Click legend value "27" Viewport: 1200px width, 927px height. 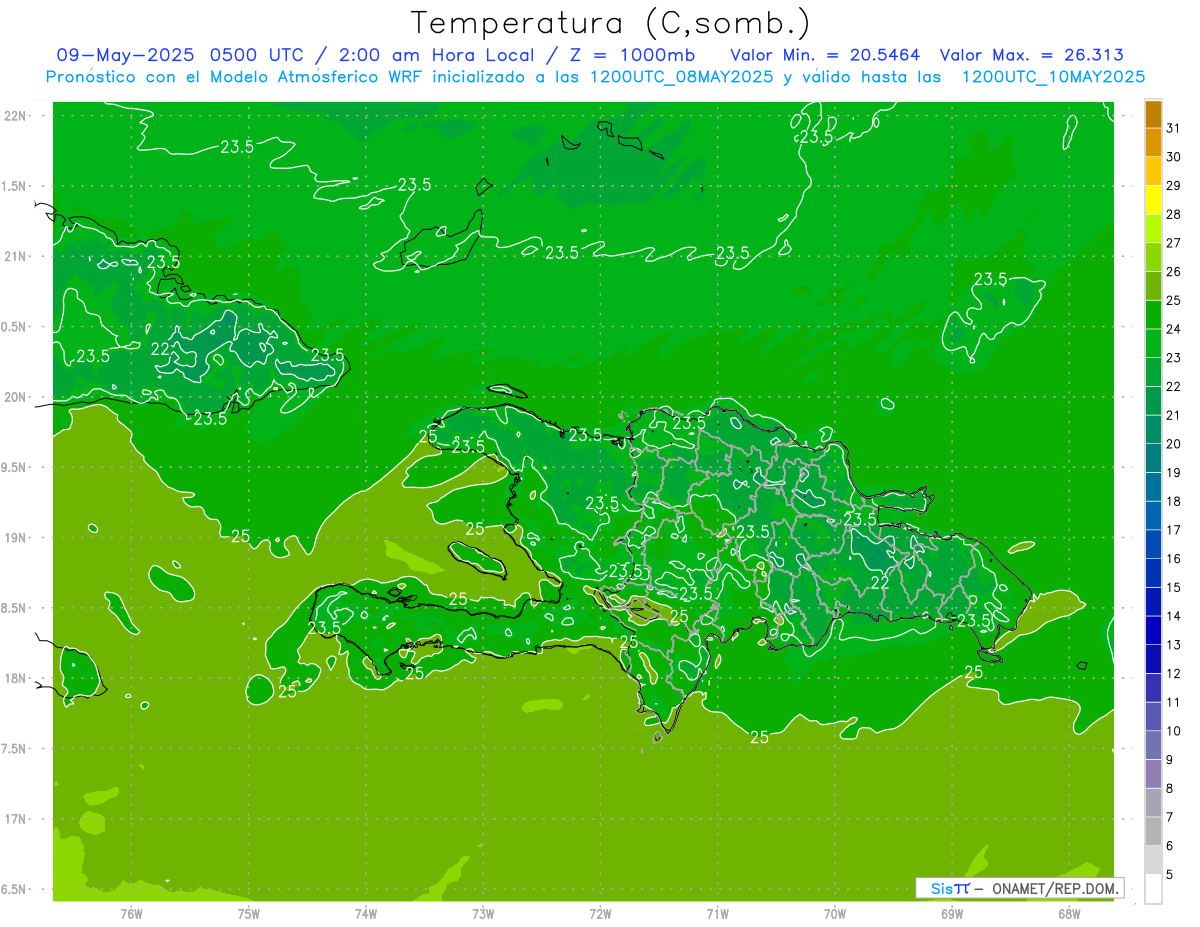[1174, 243]
